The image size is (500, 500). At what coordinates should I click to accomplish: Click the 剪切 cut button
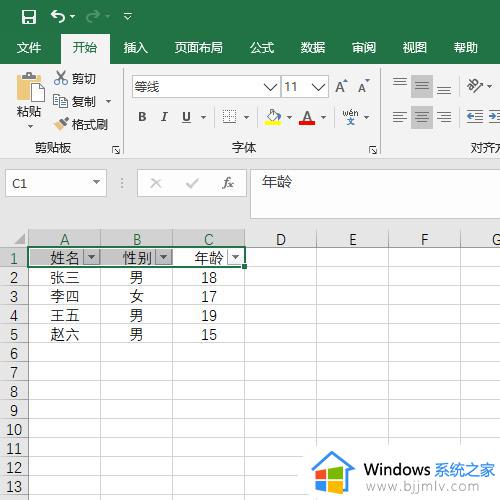click(x=75, y=78)
